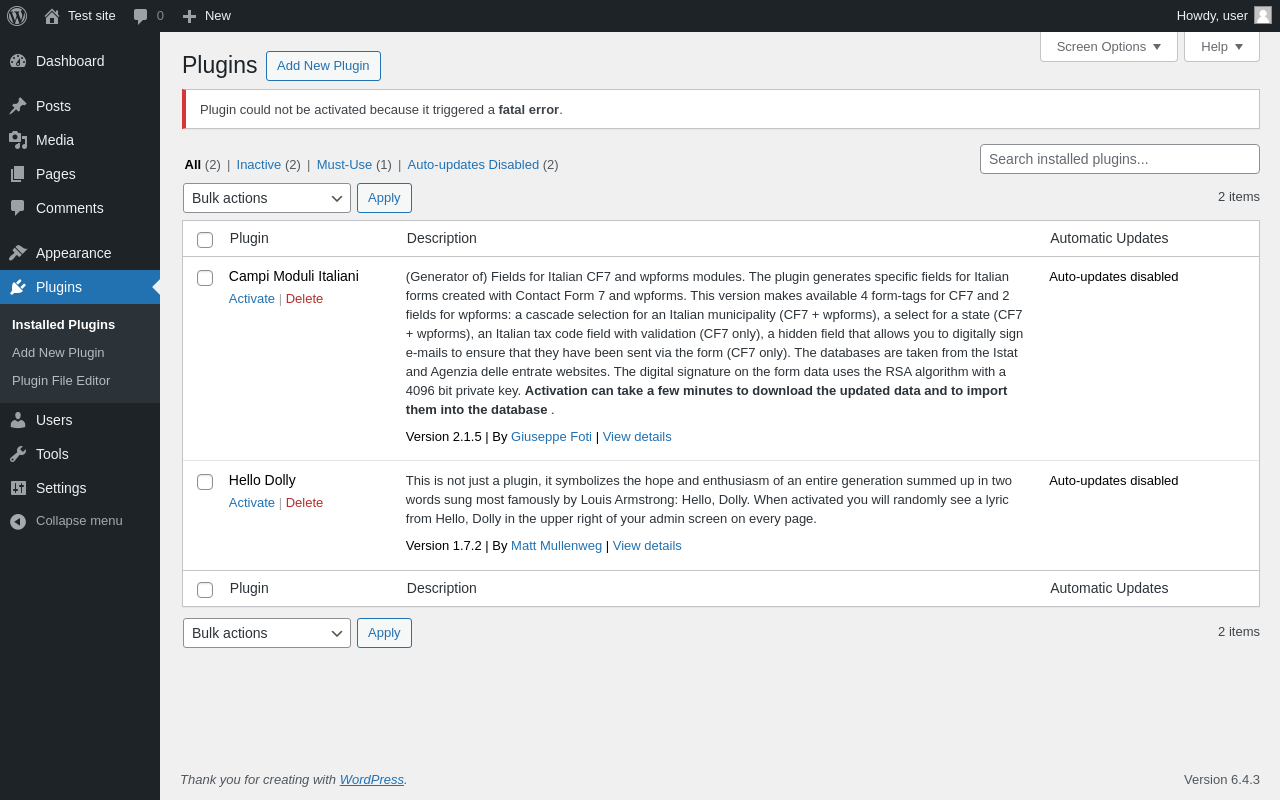Sort by the Plugin column header at top

[x=249, y=238]
